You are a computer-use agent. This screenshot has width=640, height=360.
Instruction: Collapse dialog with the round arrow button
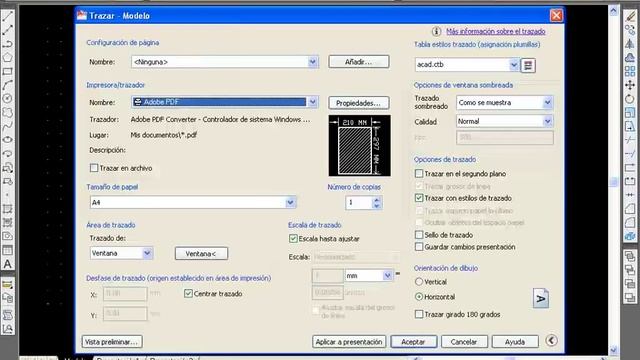coord(551,341)
